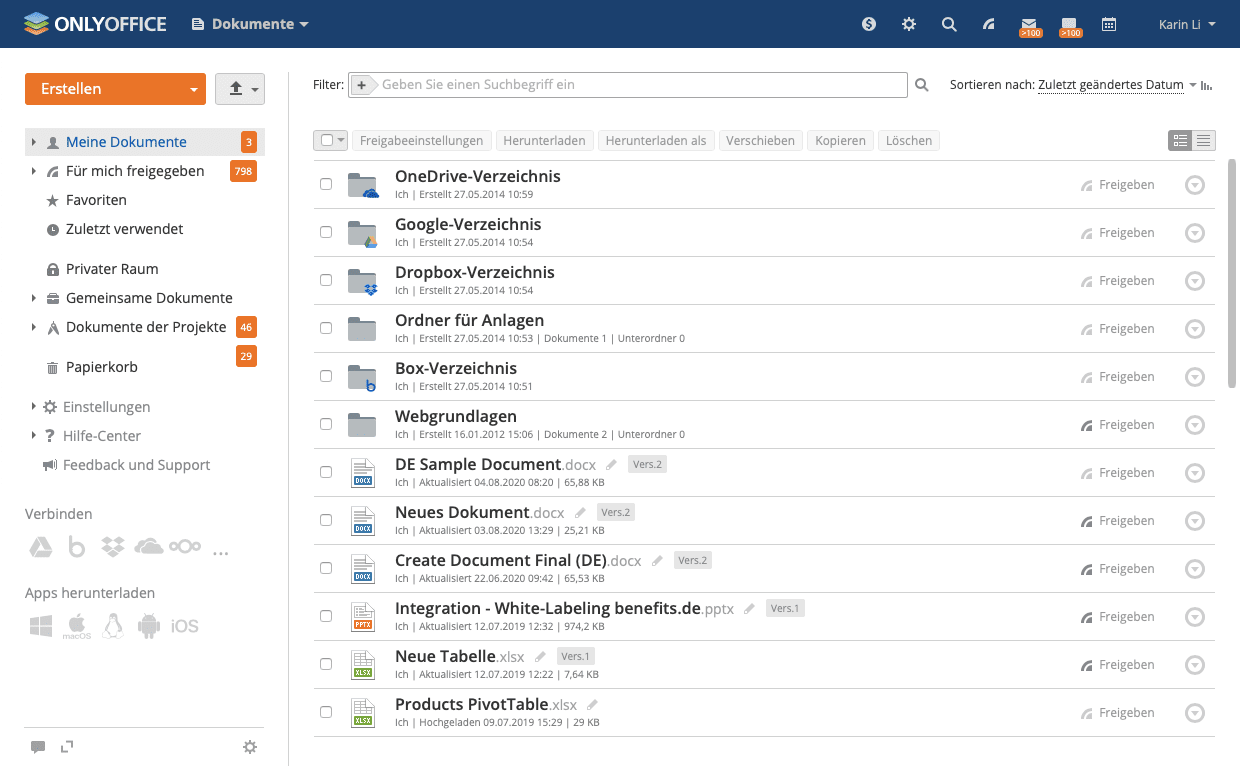
Task: Connect Box account under Verbinden
Action: [x=77, y=547]
